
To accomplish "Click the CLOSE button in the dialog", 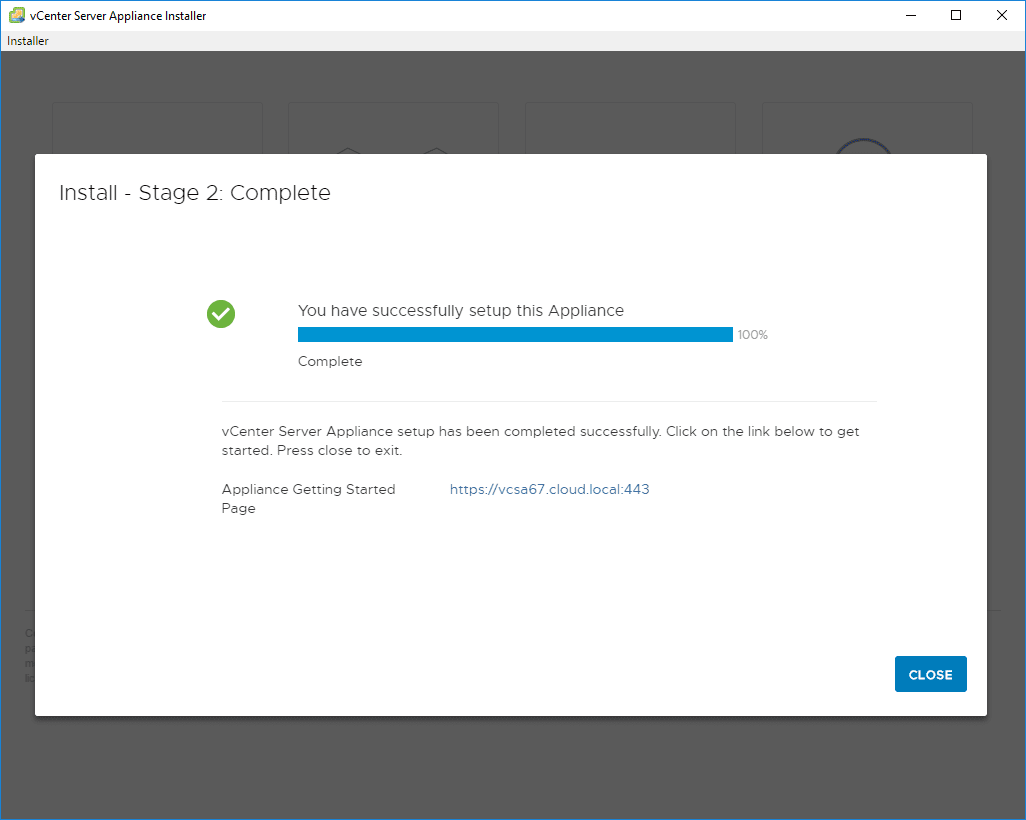I will 930,674.
